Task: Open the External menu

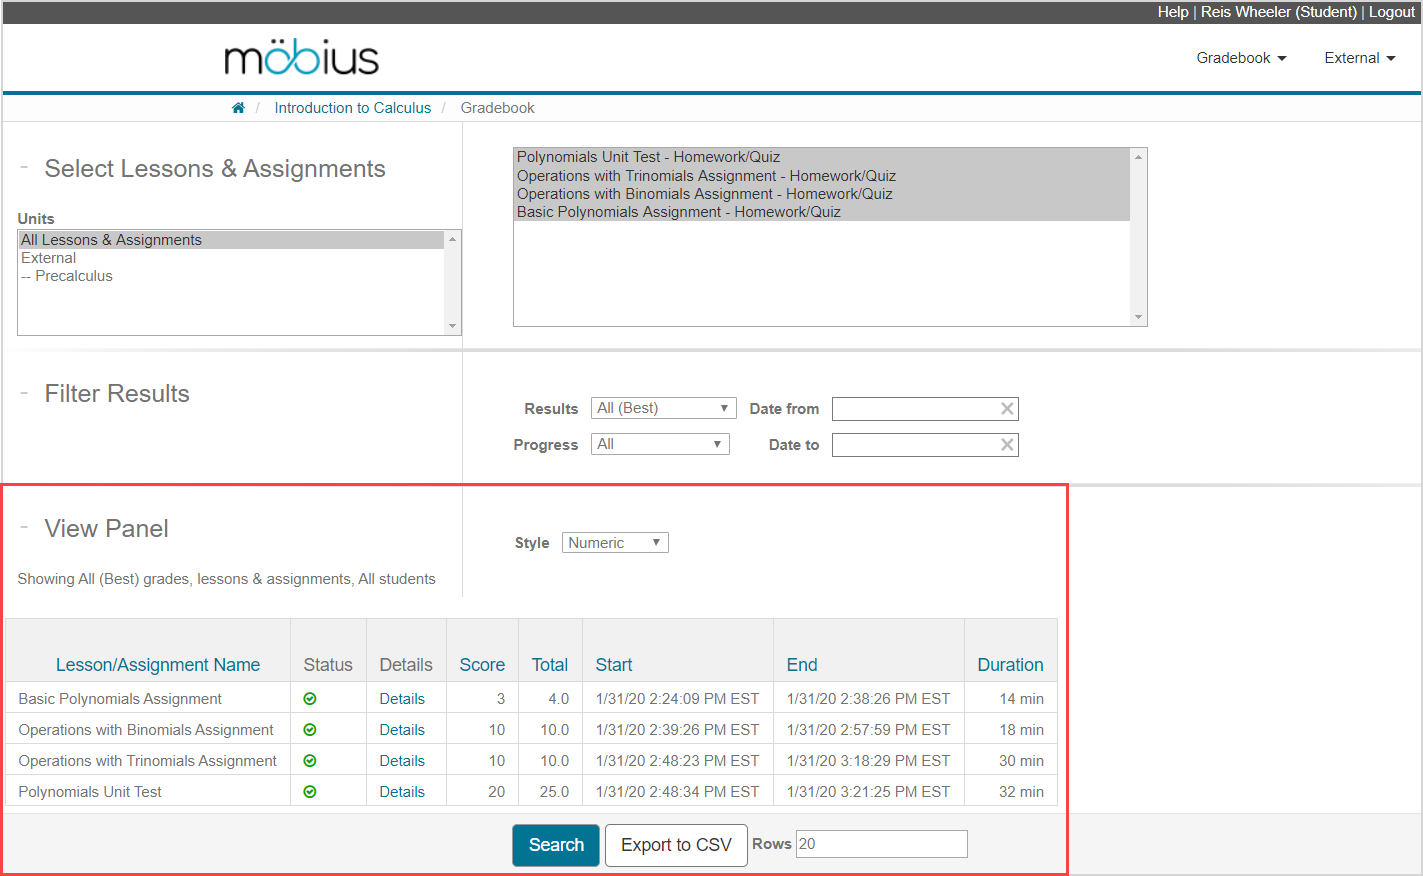Action: pos(1359,58)
